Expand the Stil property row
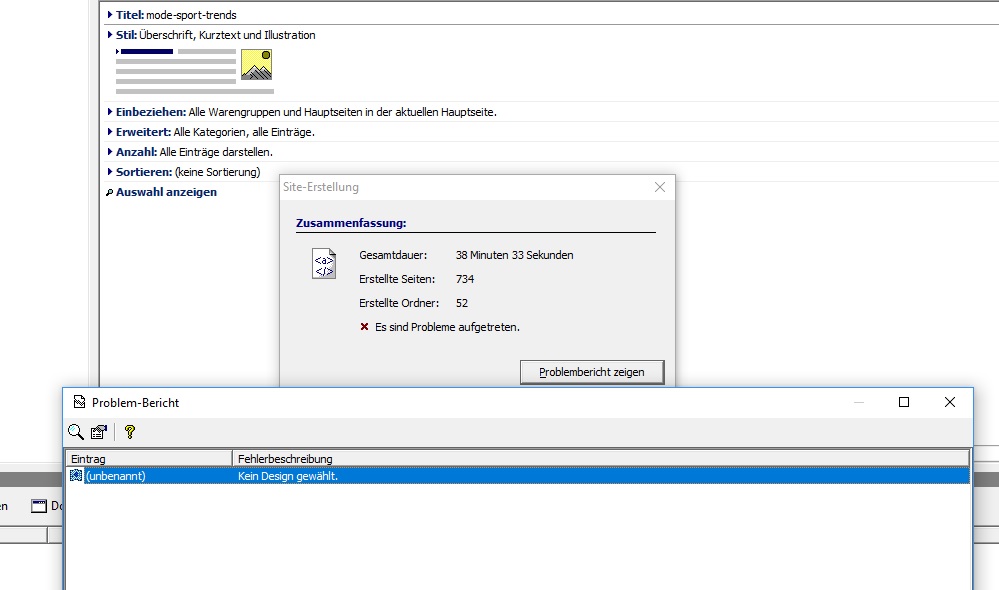Viewport: 999px width, 590px height. (110, 35)
